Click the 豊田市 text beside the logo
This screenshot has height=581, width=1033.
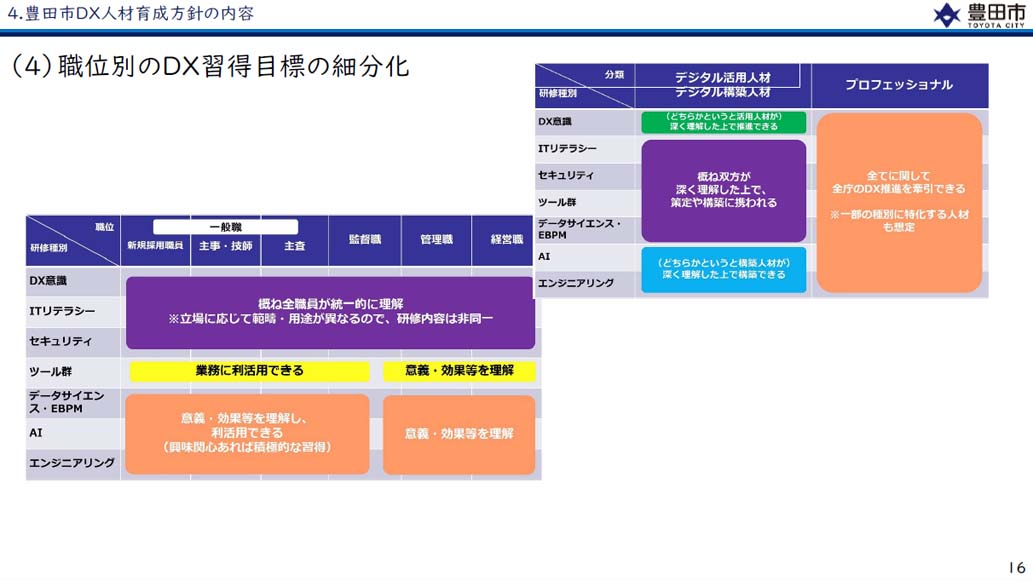(x=993, y=12)
